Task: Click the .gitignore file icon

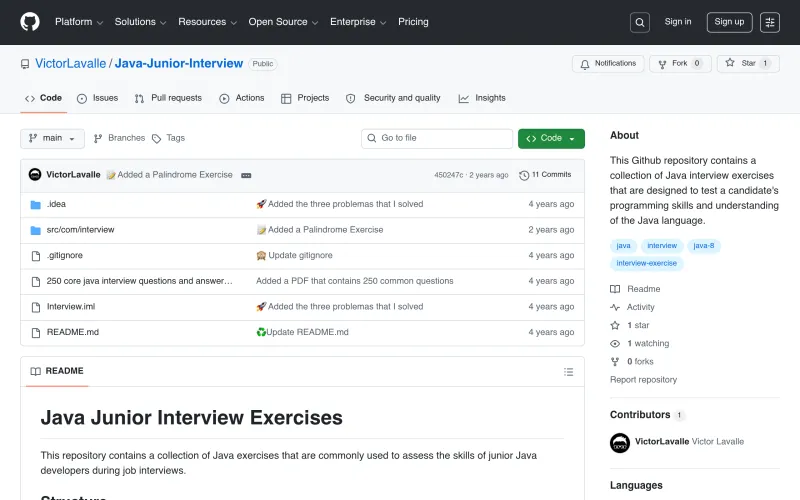Action: tap(36, 256)
